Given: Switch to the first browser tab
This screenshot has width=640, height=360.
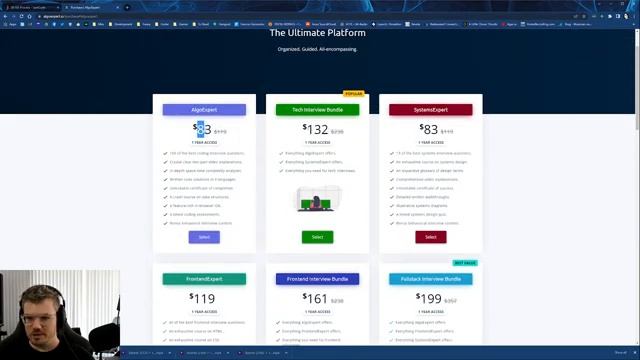Looking at the screenshot, I should coord(31,7).
